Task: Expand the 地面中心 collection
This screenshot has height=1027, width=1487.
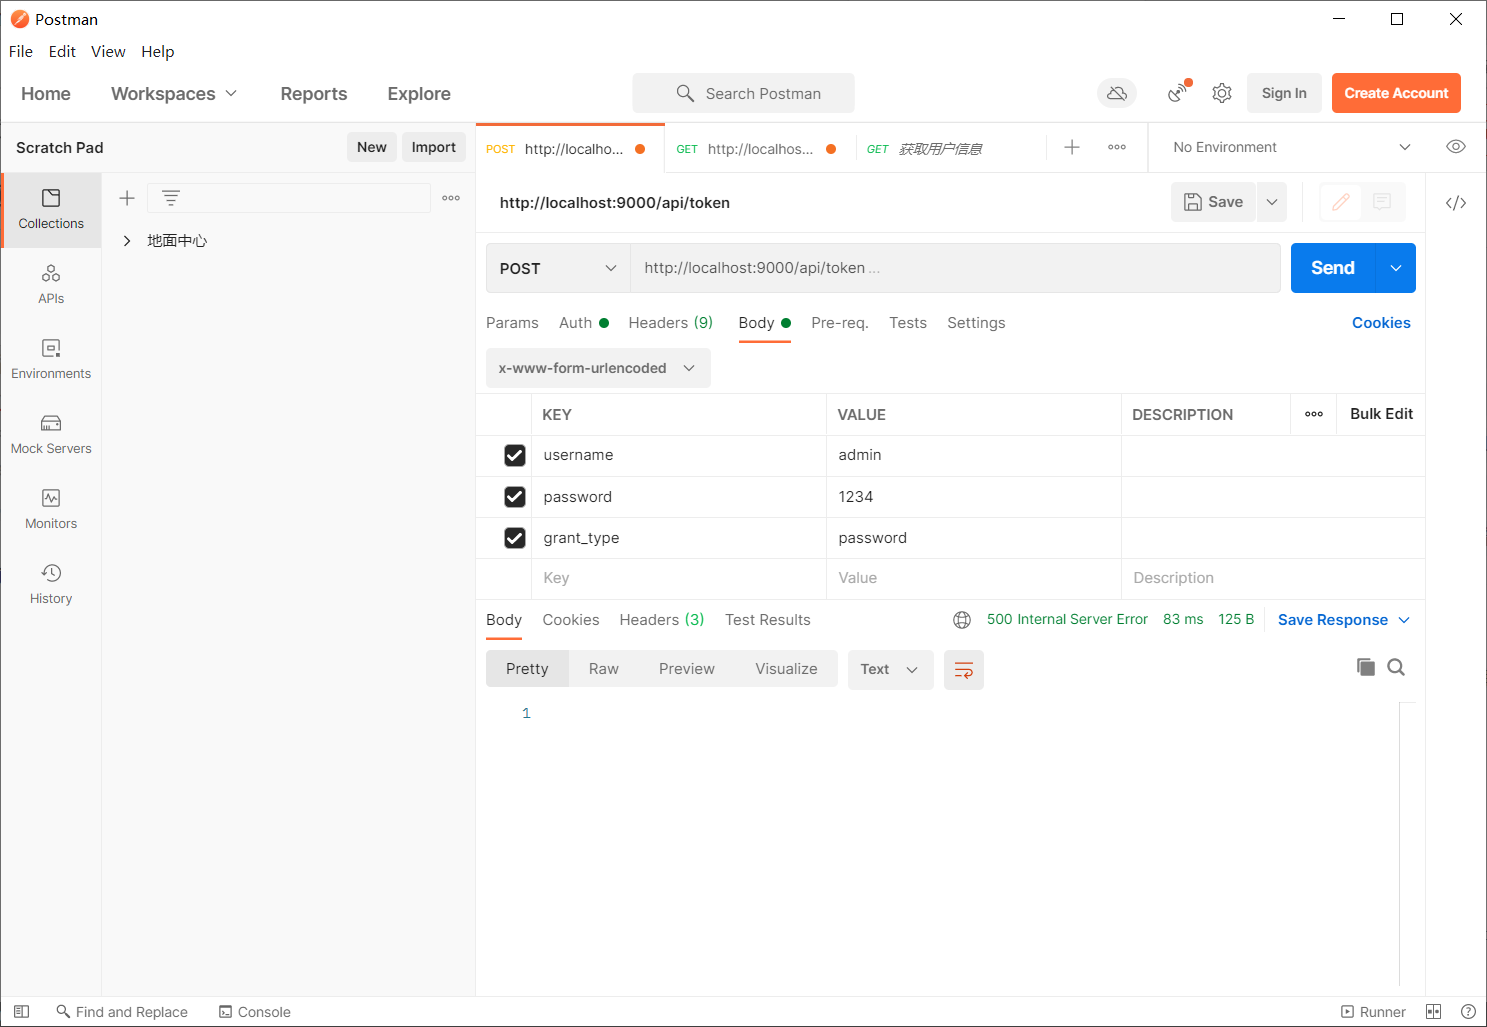Action: (127, 241)
